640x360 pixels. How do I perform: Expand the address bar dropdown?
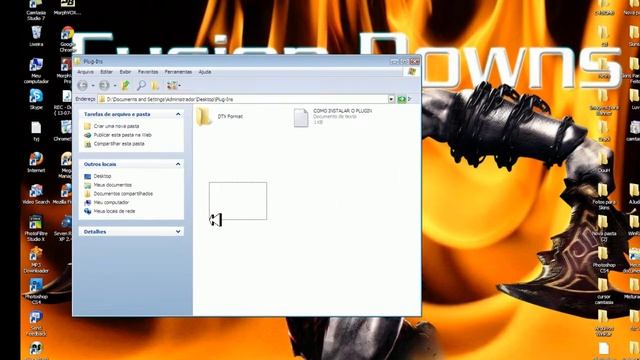point(391,99)
